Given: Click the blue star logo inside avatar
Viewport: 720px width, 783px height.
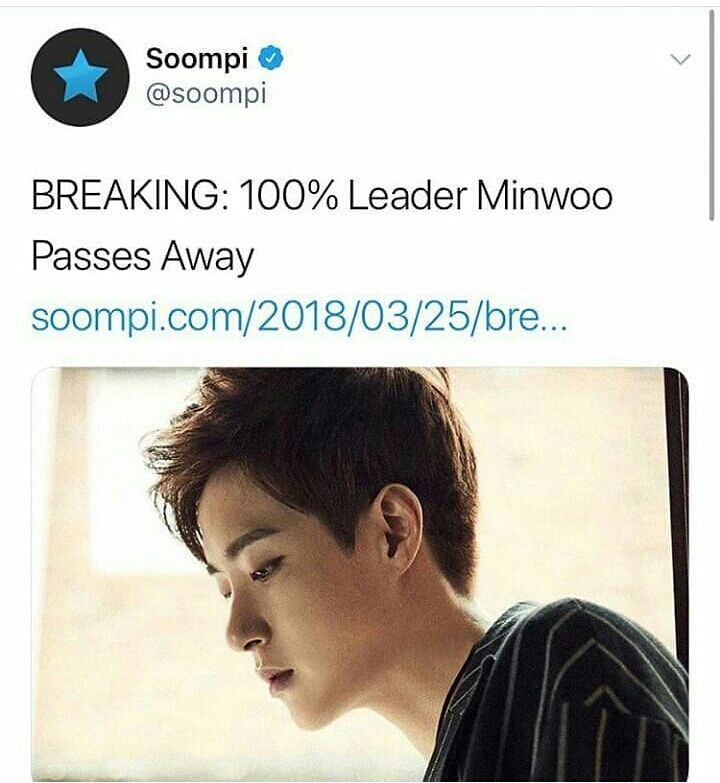Looking at the screenshot, I should point(80,74).
